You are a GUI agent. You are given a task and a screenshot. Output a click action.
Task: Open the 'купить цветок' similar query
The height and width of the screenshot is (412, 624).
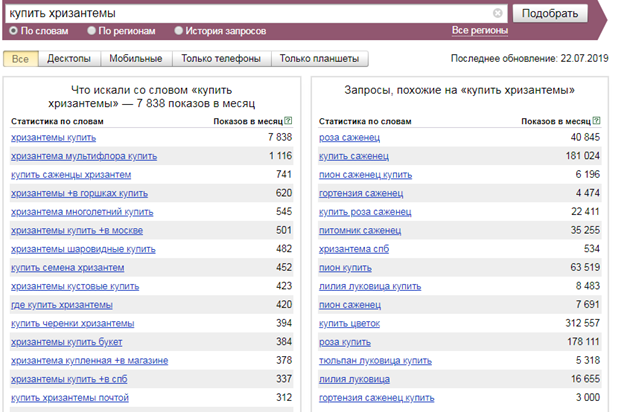pos(349,324)
